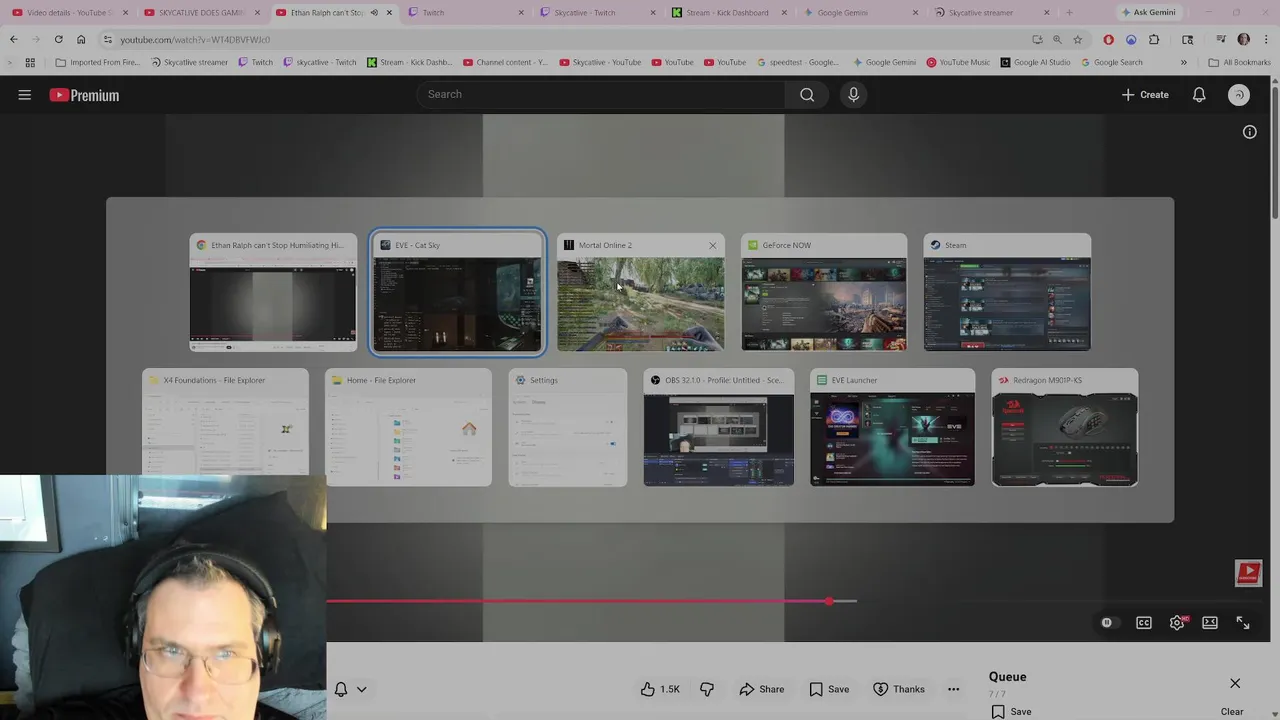Toggle autoplay switch in player
The image size is (1280, 720).
tap(1107, 622)
